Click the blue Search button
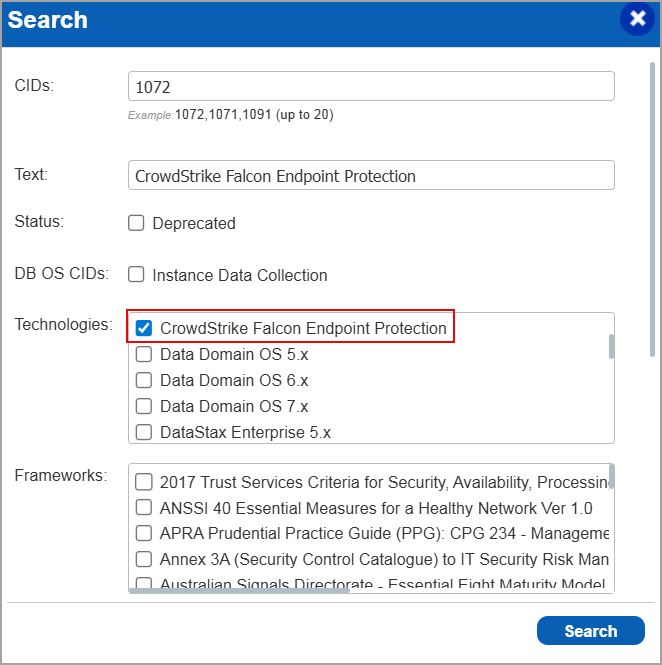The image size is (662, 665). 591,631
